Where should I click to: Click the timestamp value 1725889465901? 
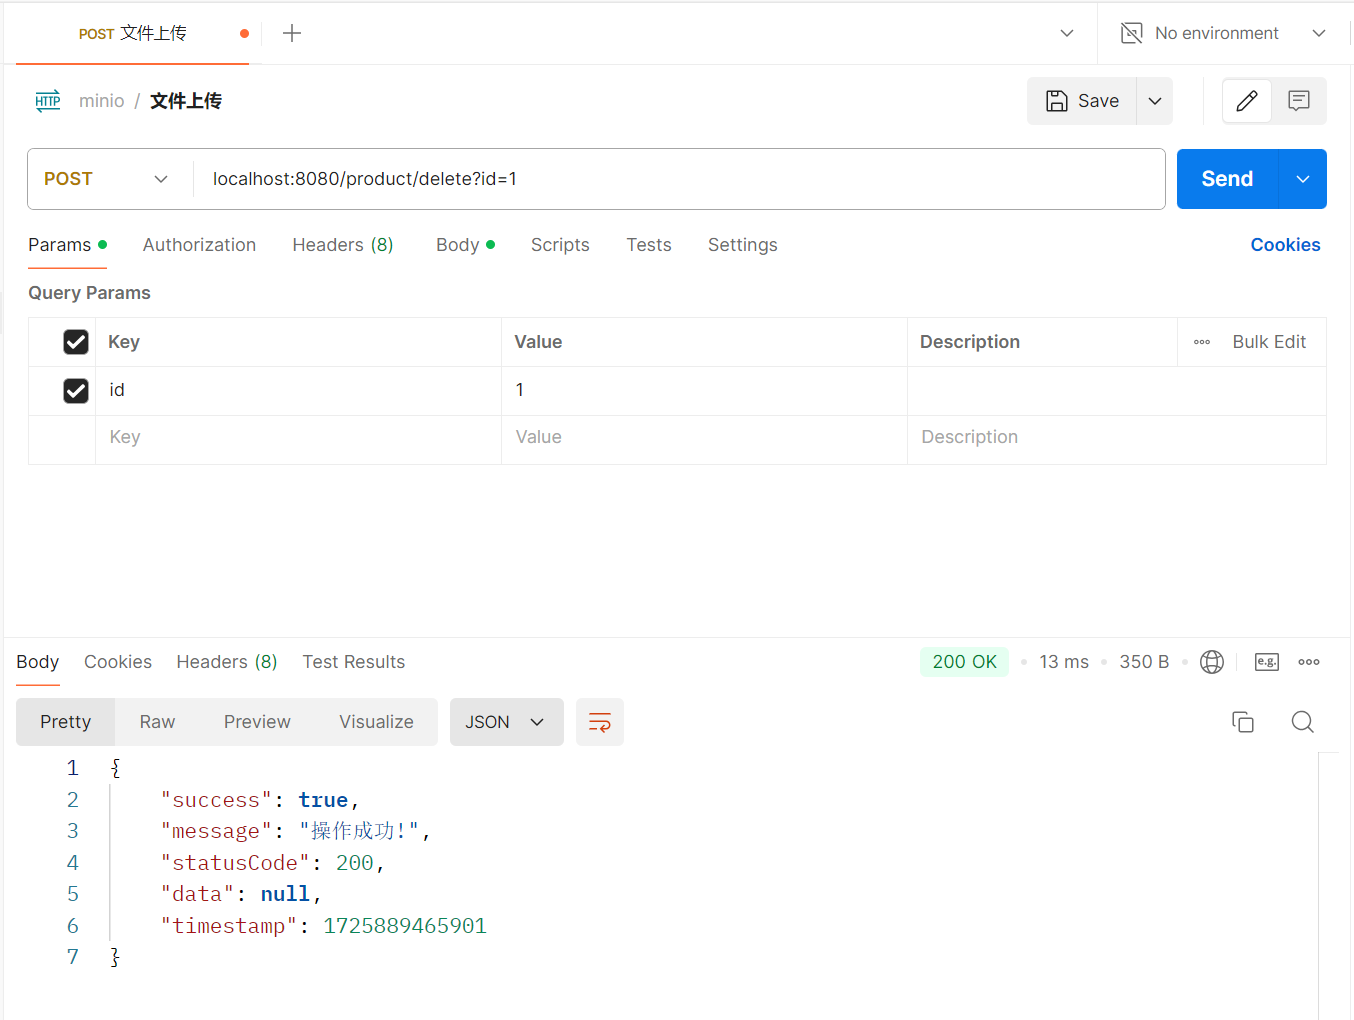point(405,926)
